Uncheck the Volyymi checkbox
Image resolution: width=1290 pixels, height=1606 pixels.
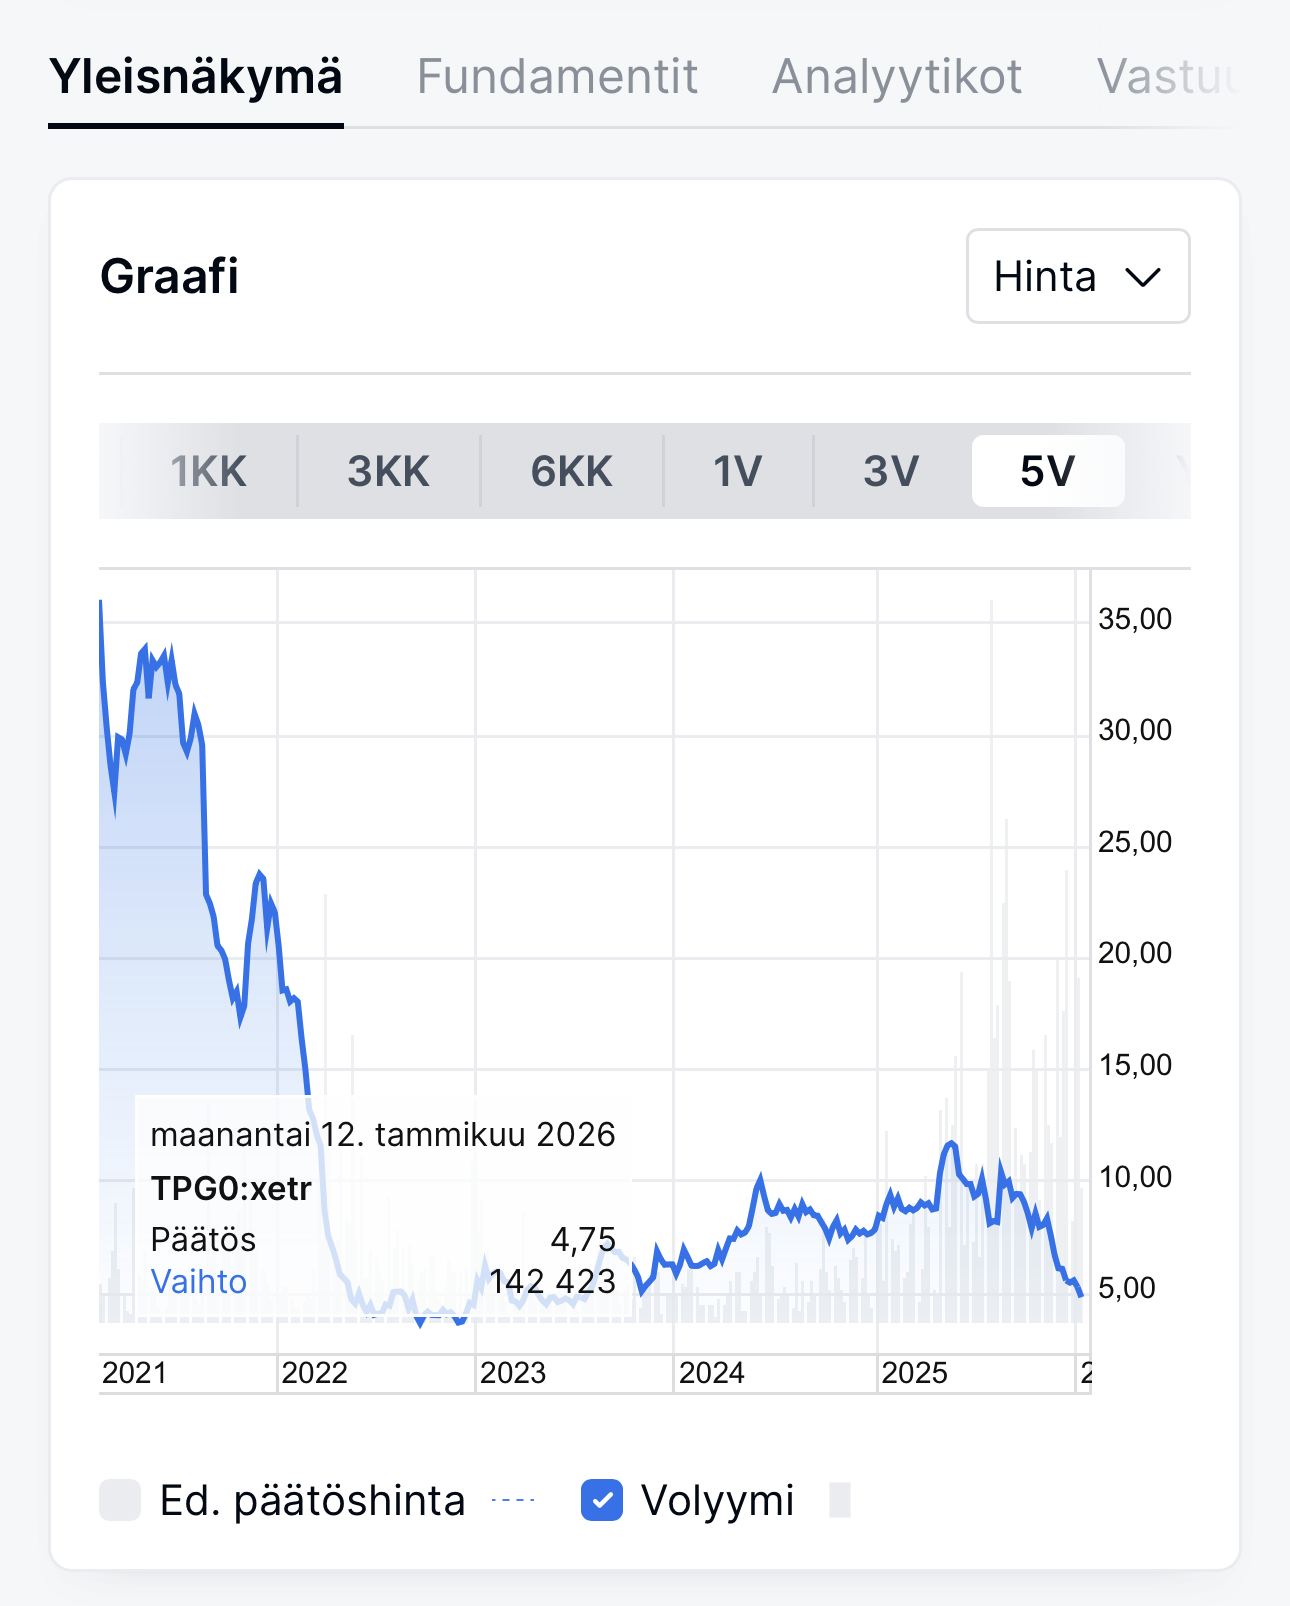click(x=602, y=1500)
